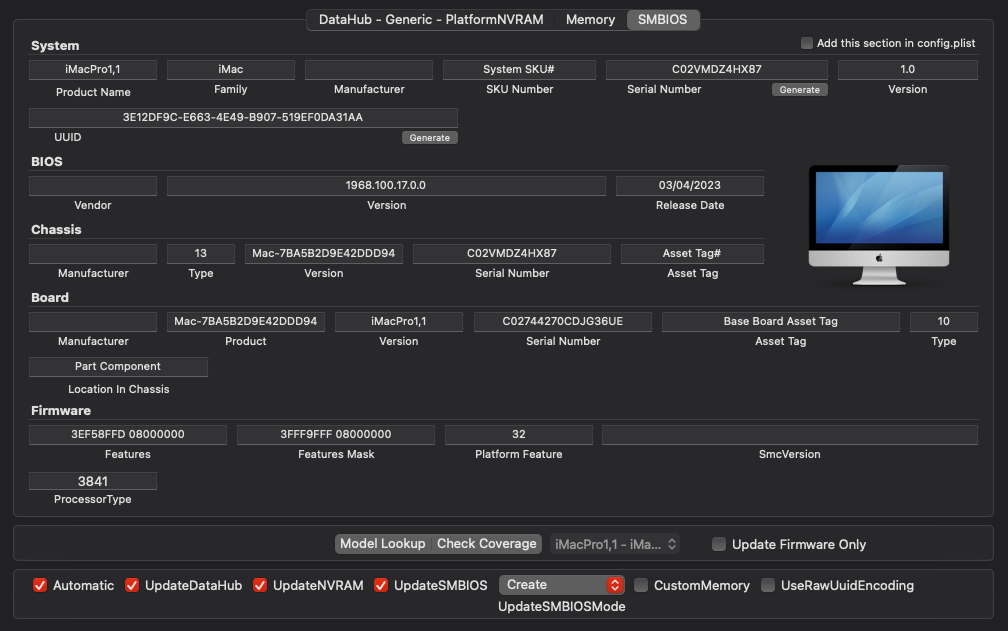
Task: Switch to the Memory tab
Action: (590, 19)
